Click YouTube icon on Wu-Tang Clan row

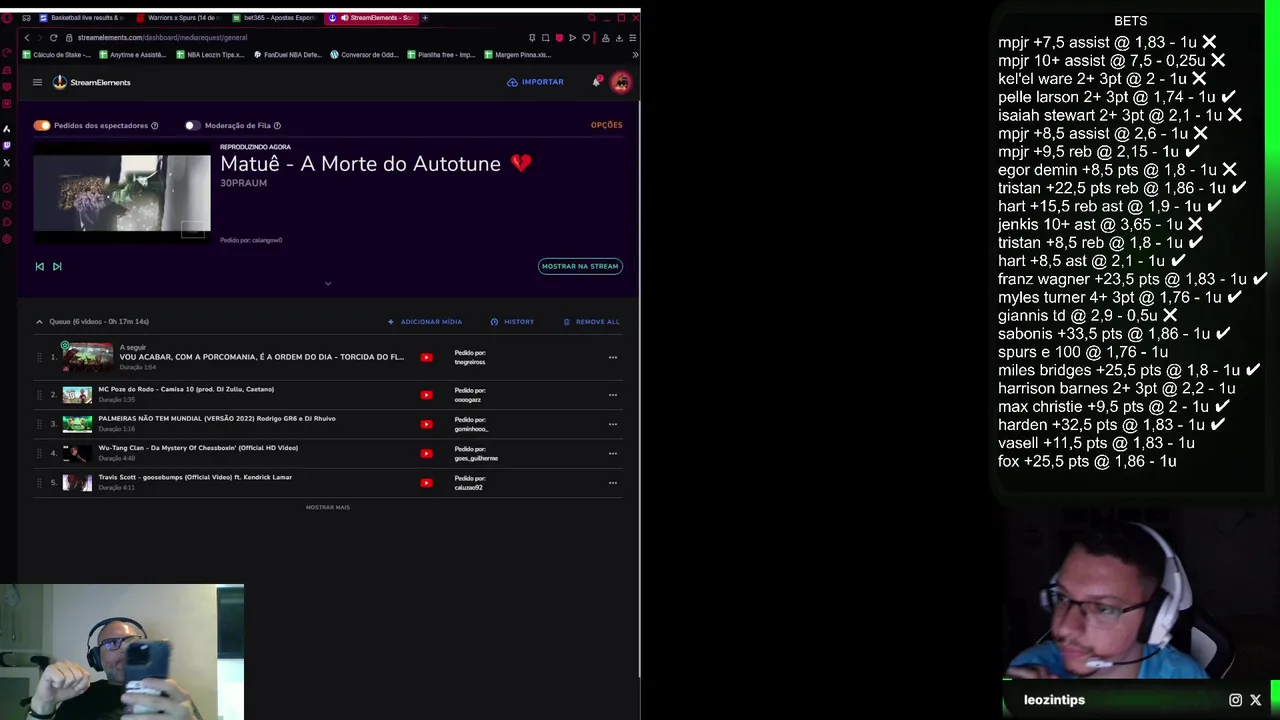coord(426,453)
